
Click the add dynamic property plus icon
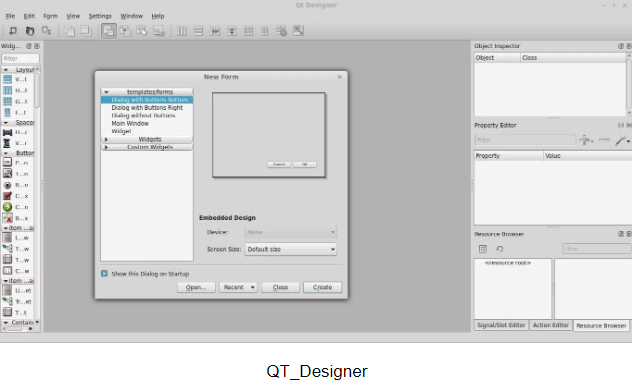pos(586,140)
